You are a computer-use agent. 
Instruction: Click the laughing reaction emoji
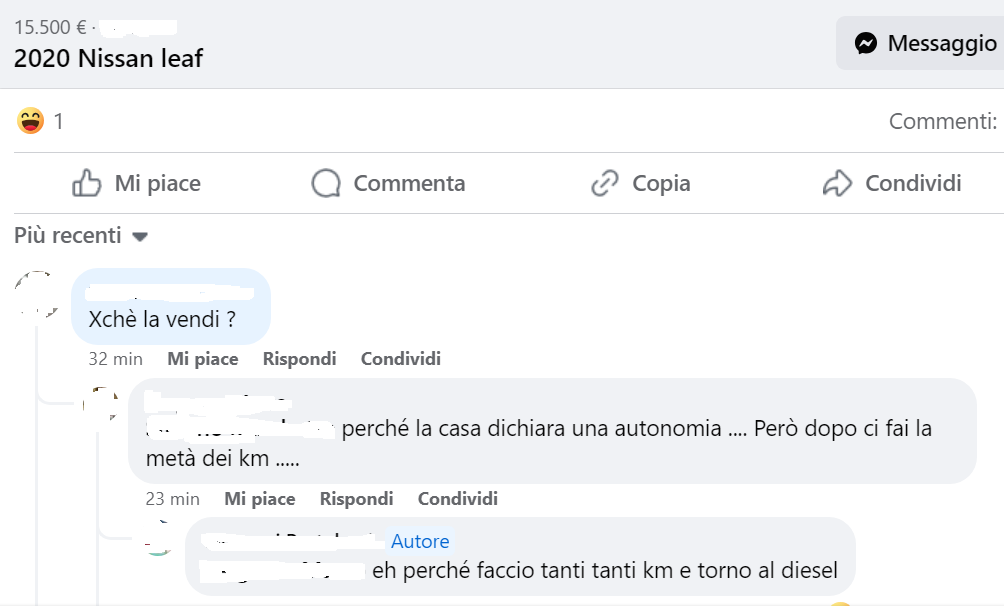pyautogui.click(x=31, y=121)
